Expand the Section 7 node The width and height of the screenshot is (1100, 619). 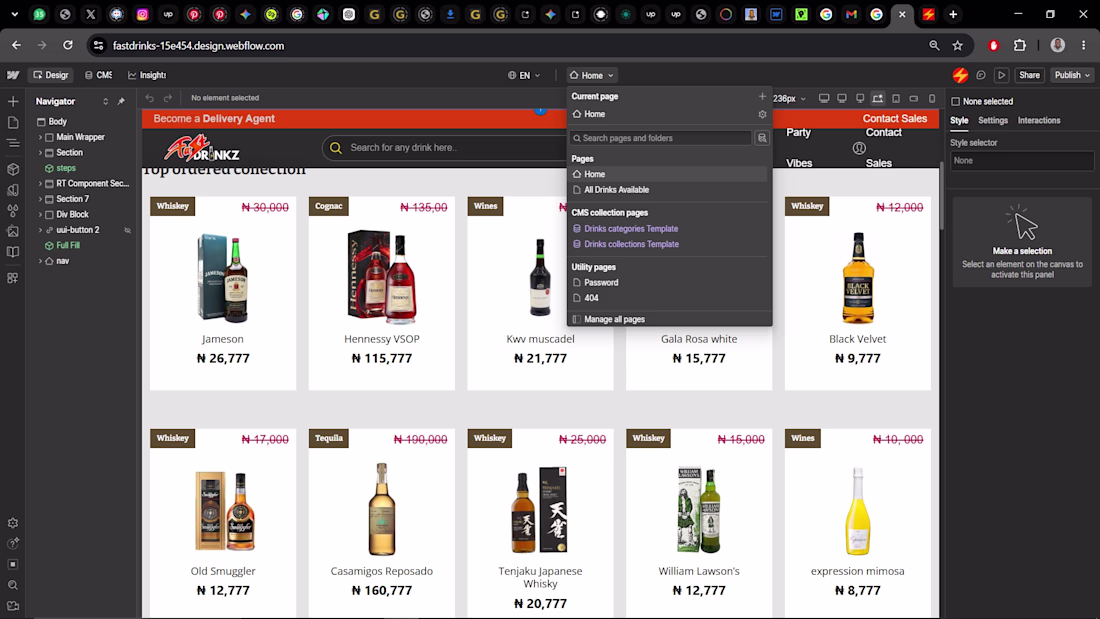[x=40, y=199]
